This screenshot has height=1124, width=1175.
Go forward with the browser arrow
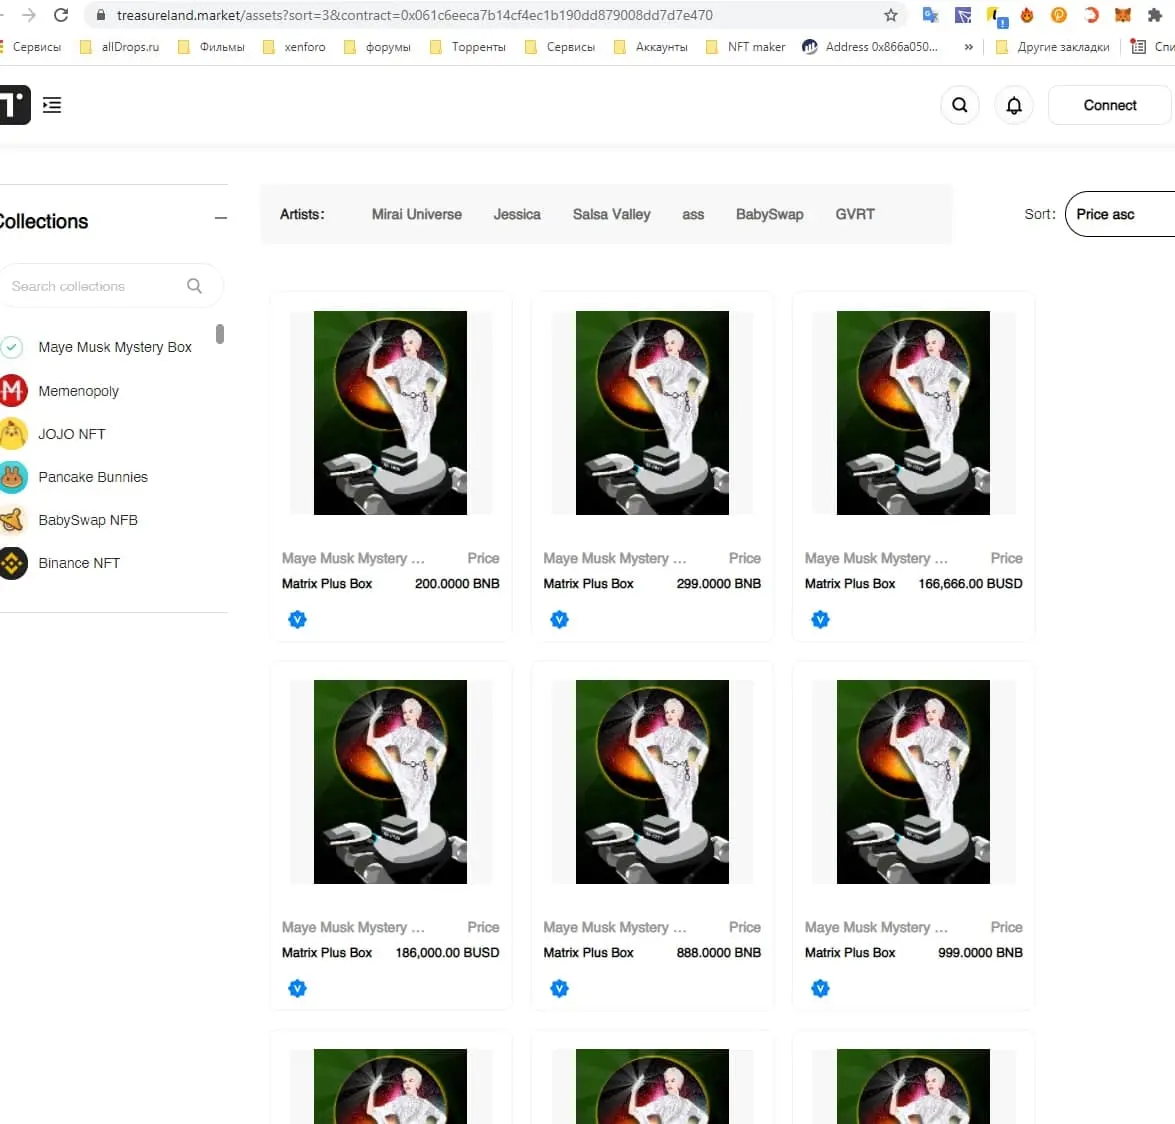click(x=28, y=15)
